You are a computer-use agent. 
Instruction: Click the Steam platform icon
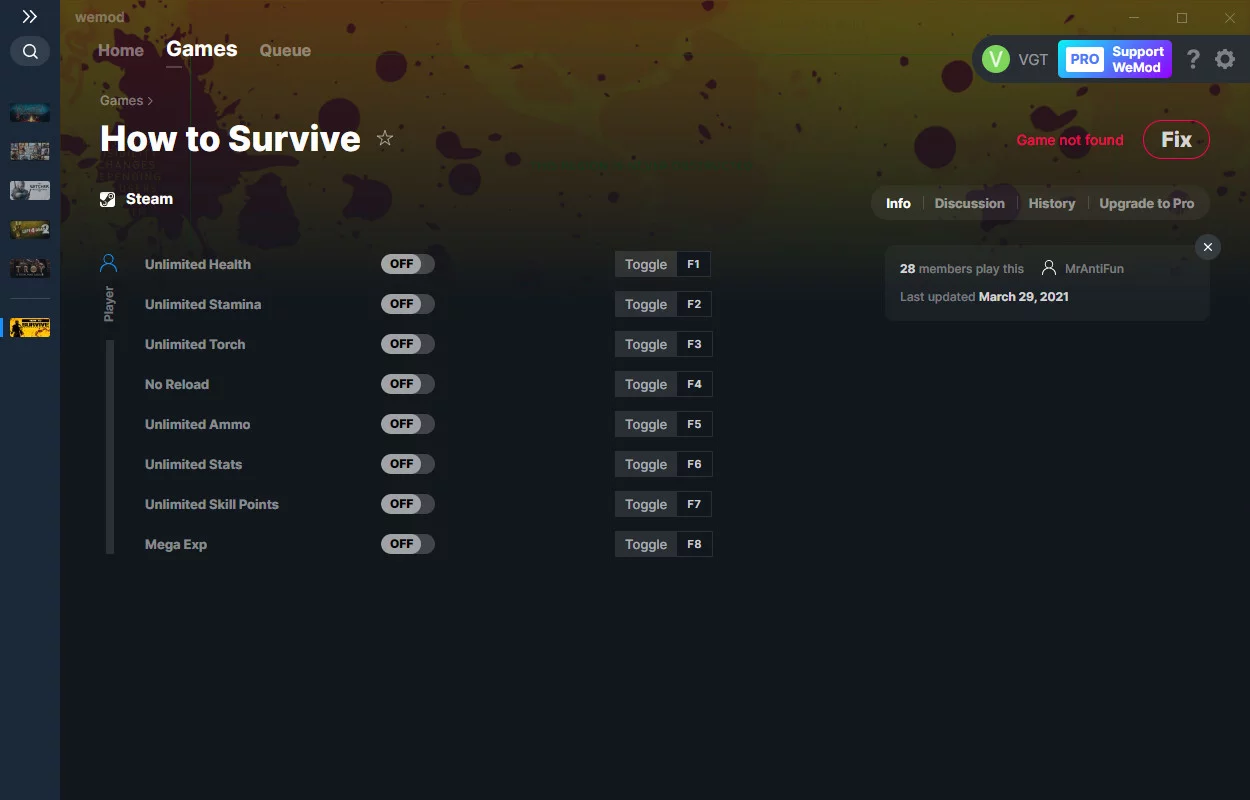point(108,199)
